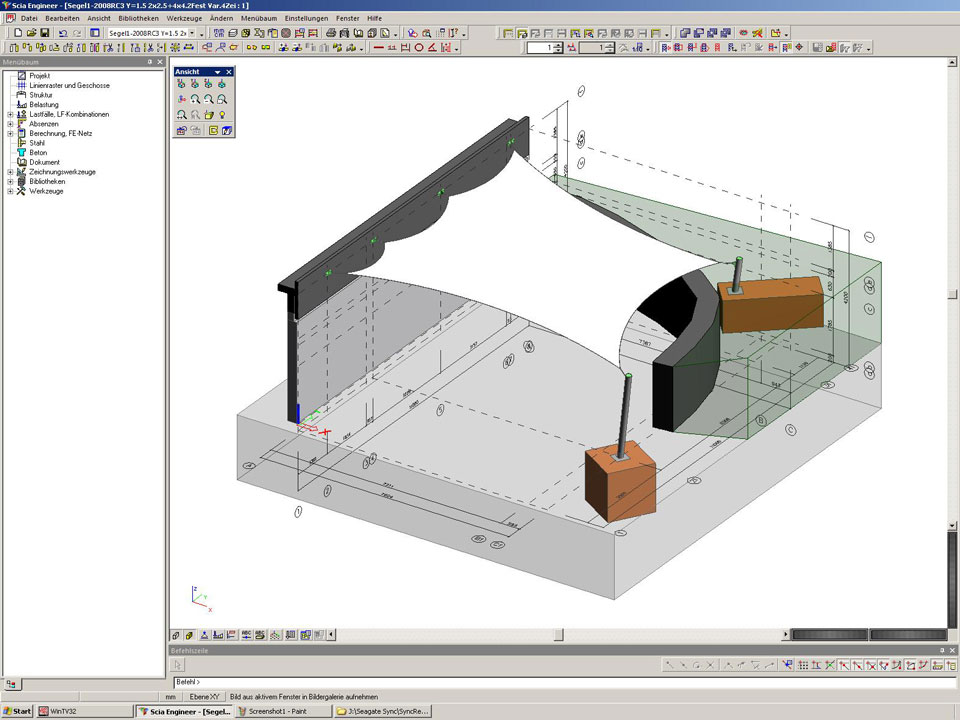This screenshot has width=960, height=720.
Task: Click the Open file folder icon
Action: pyautogui.click(x=31, y=33)
